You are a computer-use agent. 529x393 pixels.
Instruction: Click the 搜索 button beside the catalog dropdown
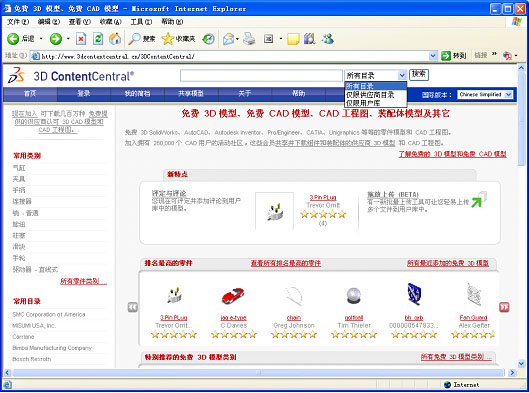coord(419,75)
